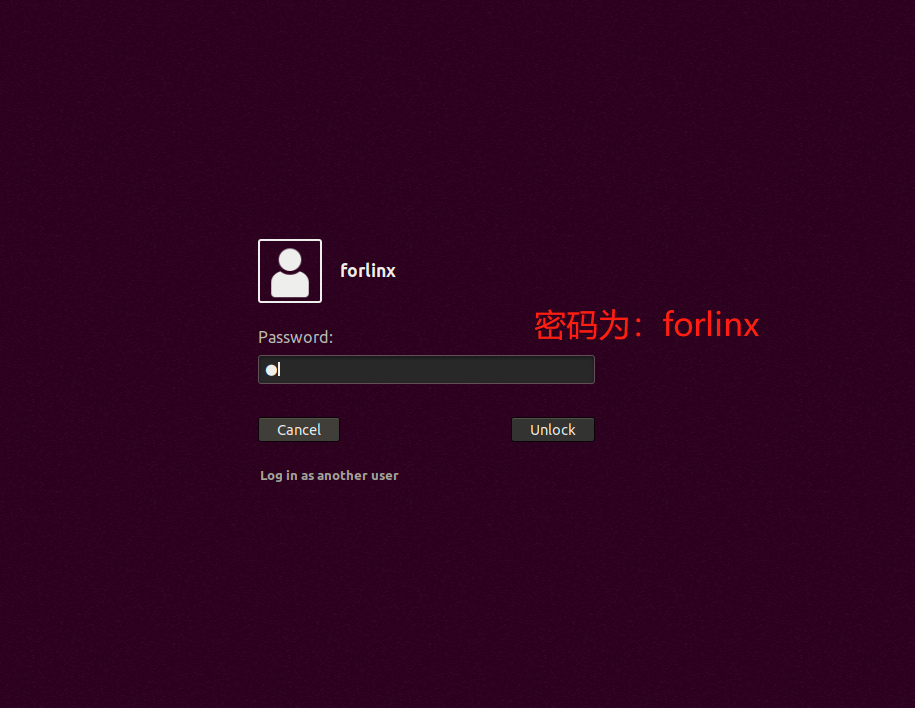Dismiss the lock prompt via Cancel
Image resolution: width=915 pixels, height=708 pixels.
299,430
